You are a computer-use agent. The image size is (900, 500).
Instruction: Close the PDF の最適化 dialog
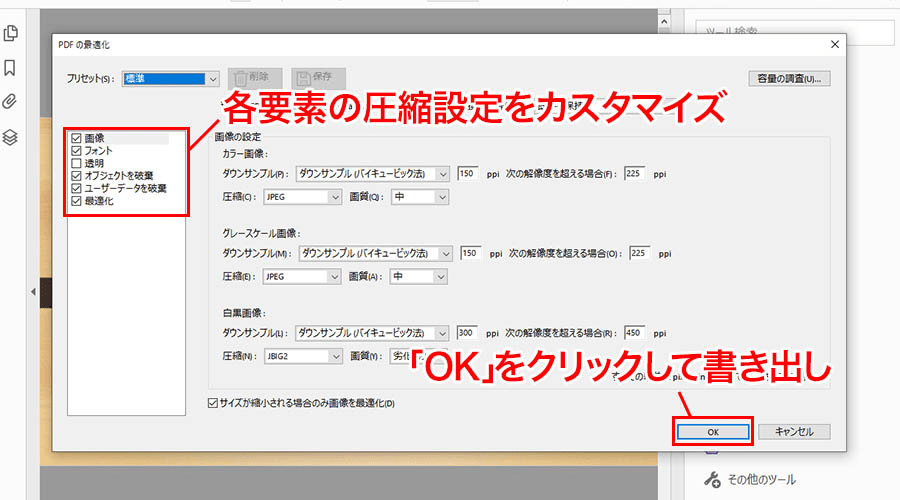point(835,44)
